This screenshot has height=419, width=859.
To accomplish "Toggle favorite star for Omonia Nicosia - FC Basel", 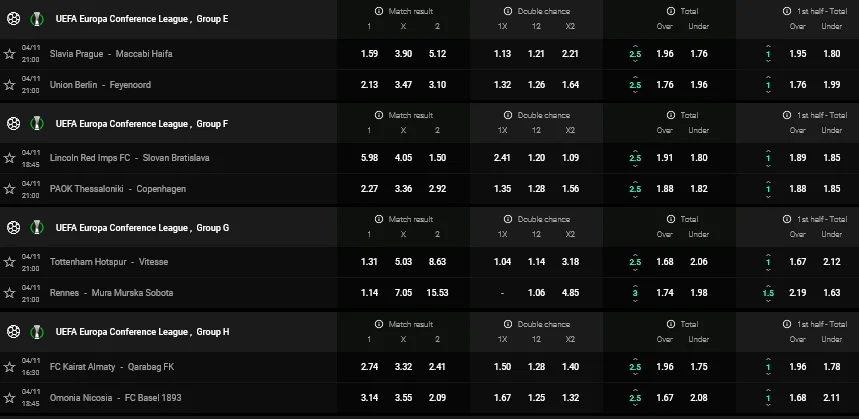I will (10, 398).
